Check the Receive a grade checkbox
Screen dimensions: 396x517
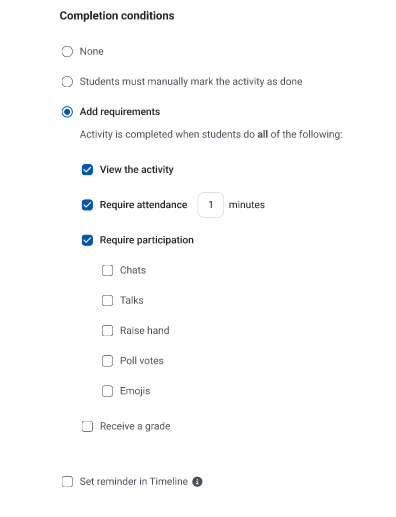(x=87, y=426)
